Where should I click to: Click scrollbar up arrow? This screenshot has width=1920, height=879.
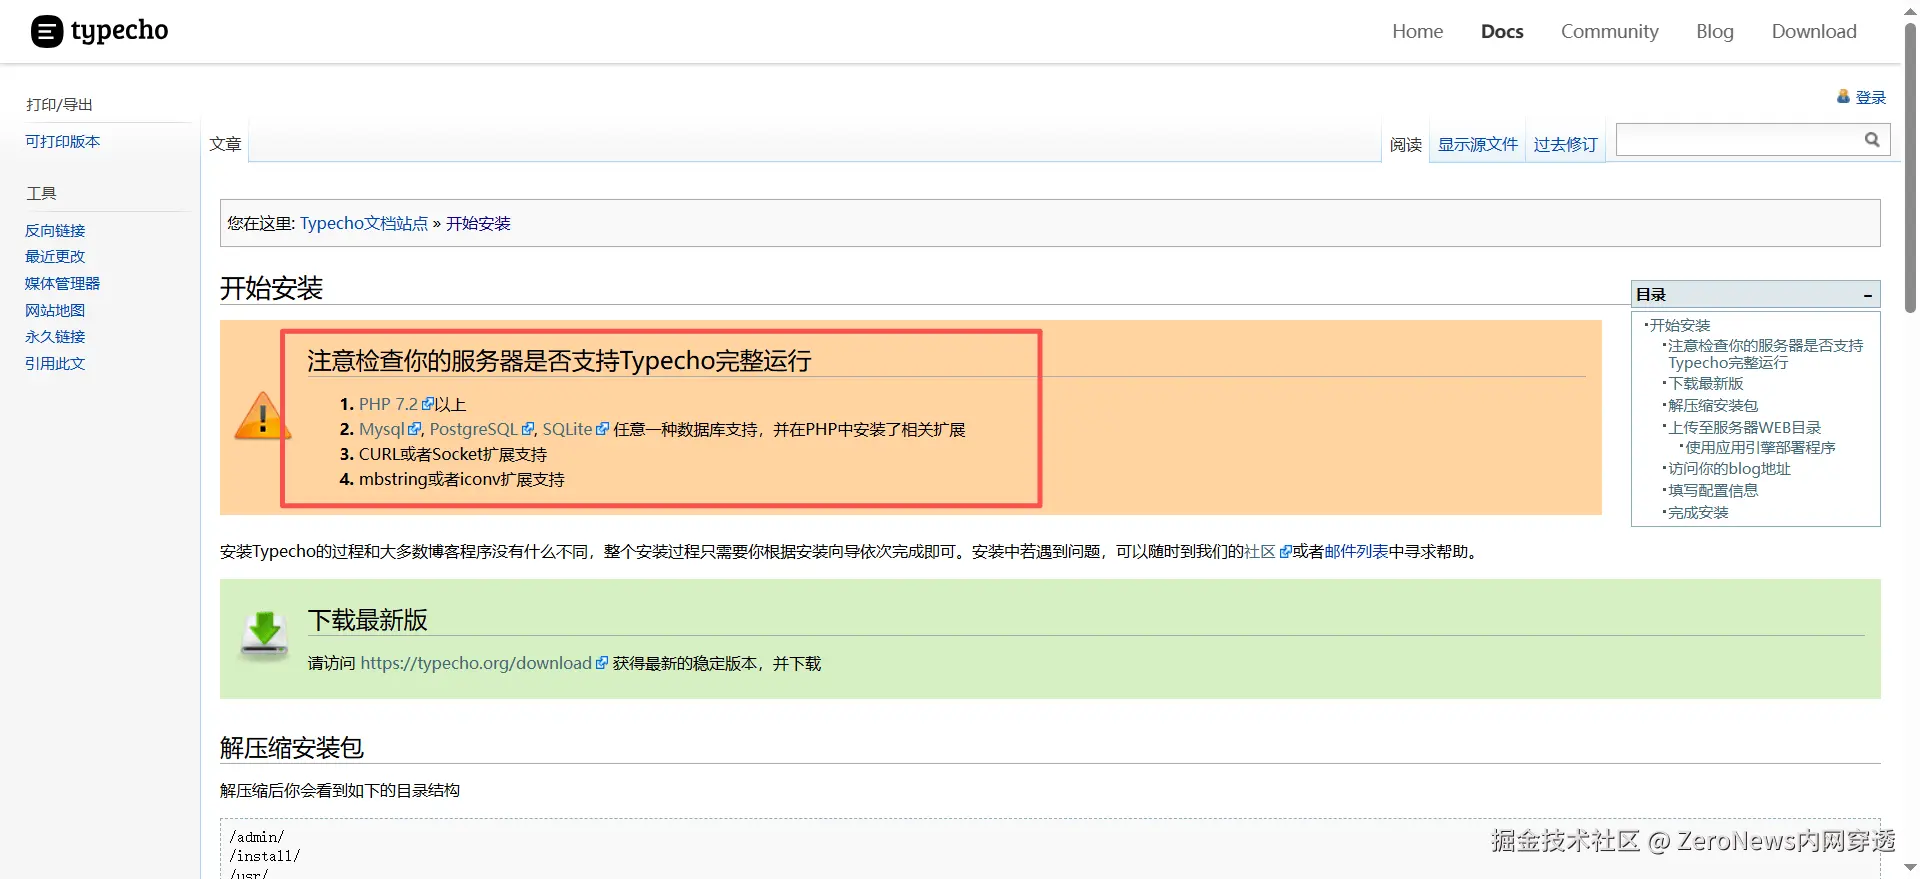point(1910,10)
